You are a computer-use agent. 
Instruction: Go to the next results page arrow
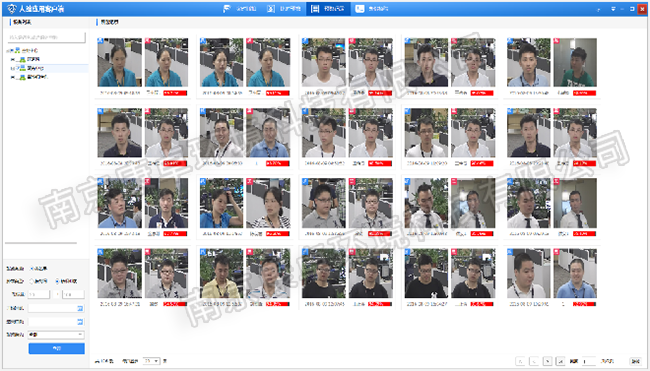pyautogui.click(x=547, y=361)
